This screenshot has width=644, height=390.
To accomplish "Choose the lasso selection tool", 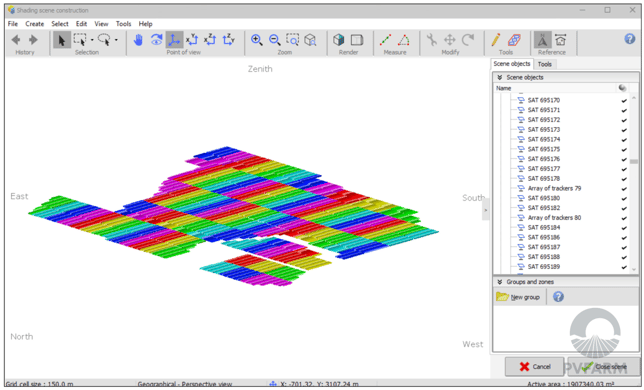I will pyautogui.click(x=104, y=40).
